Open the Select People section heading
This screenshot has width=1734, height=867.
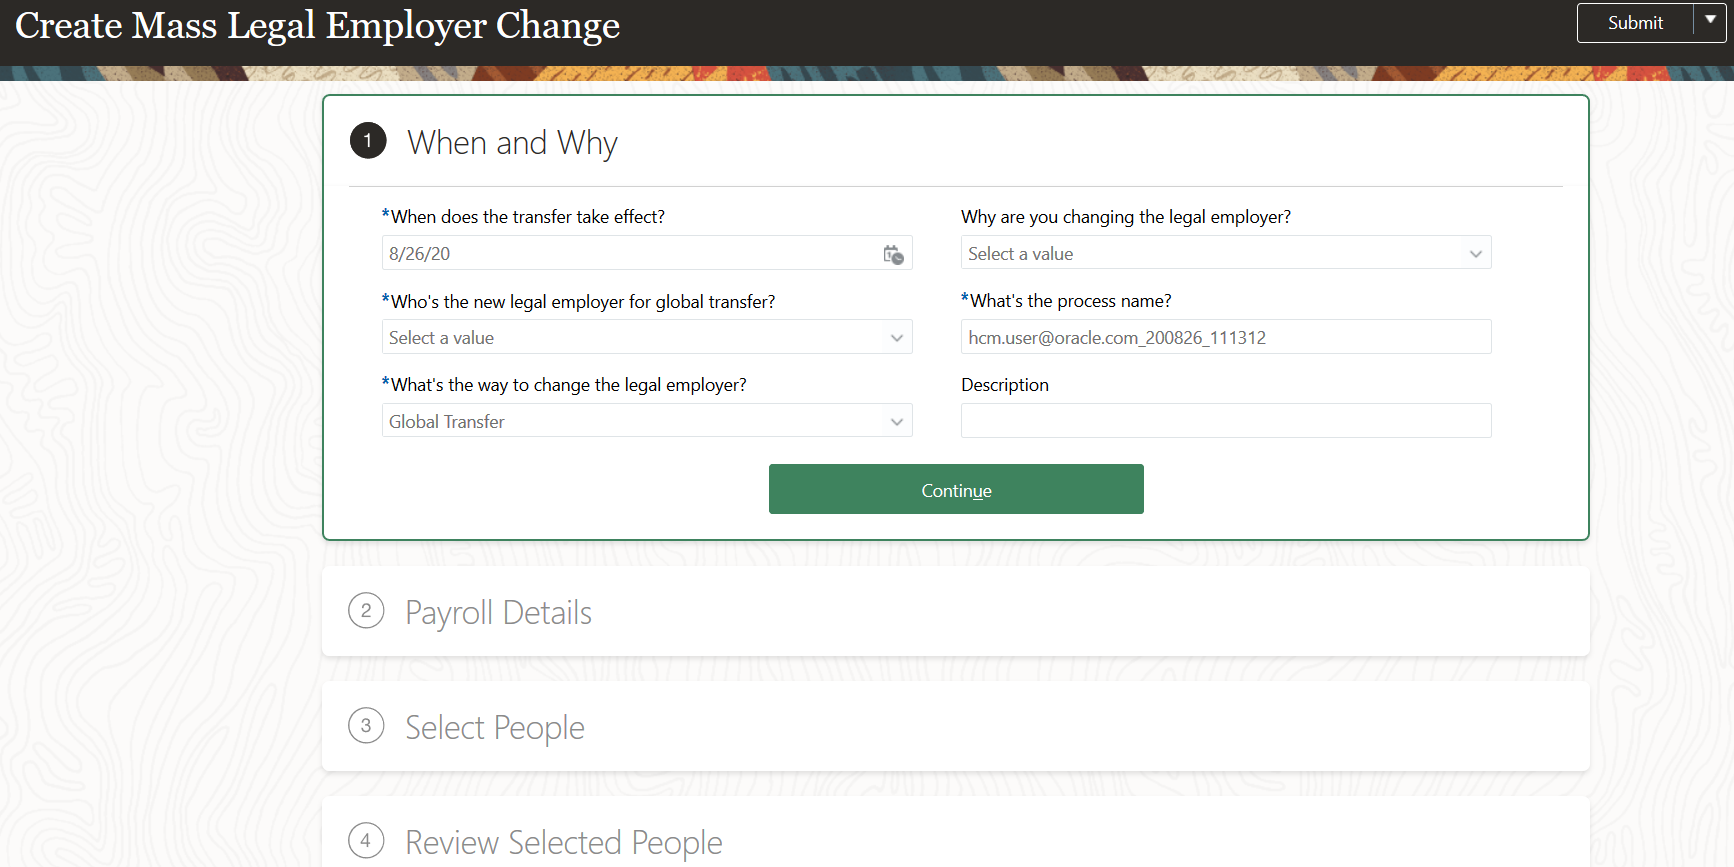[x=495, y=728]
